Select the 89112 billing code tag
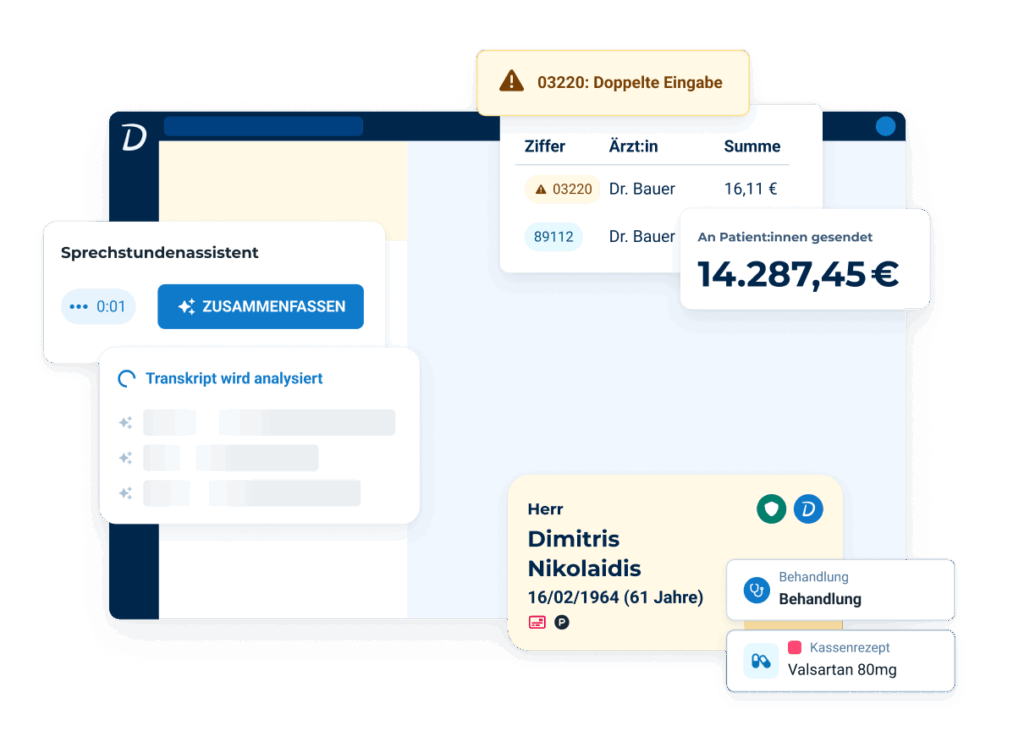1024x731 pixels. 553,237
